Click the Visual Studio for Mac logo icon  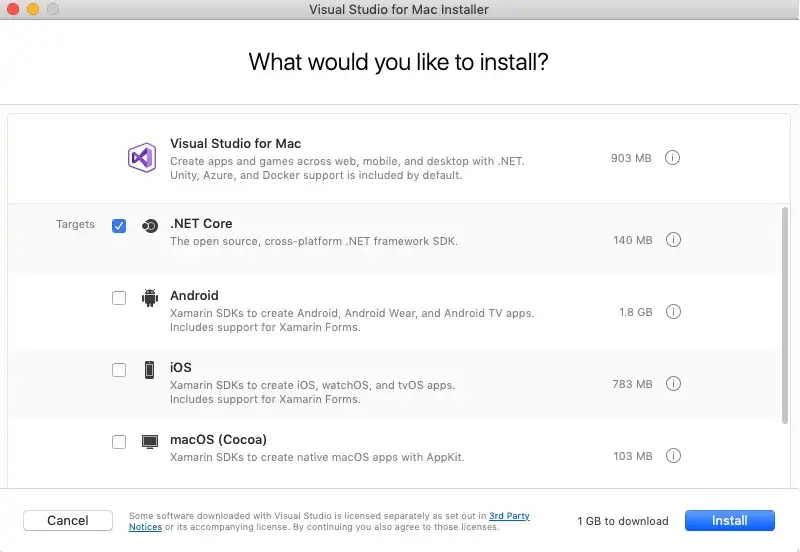[141, 158]
